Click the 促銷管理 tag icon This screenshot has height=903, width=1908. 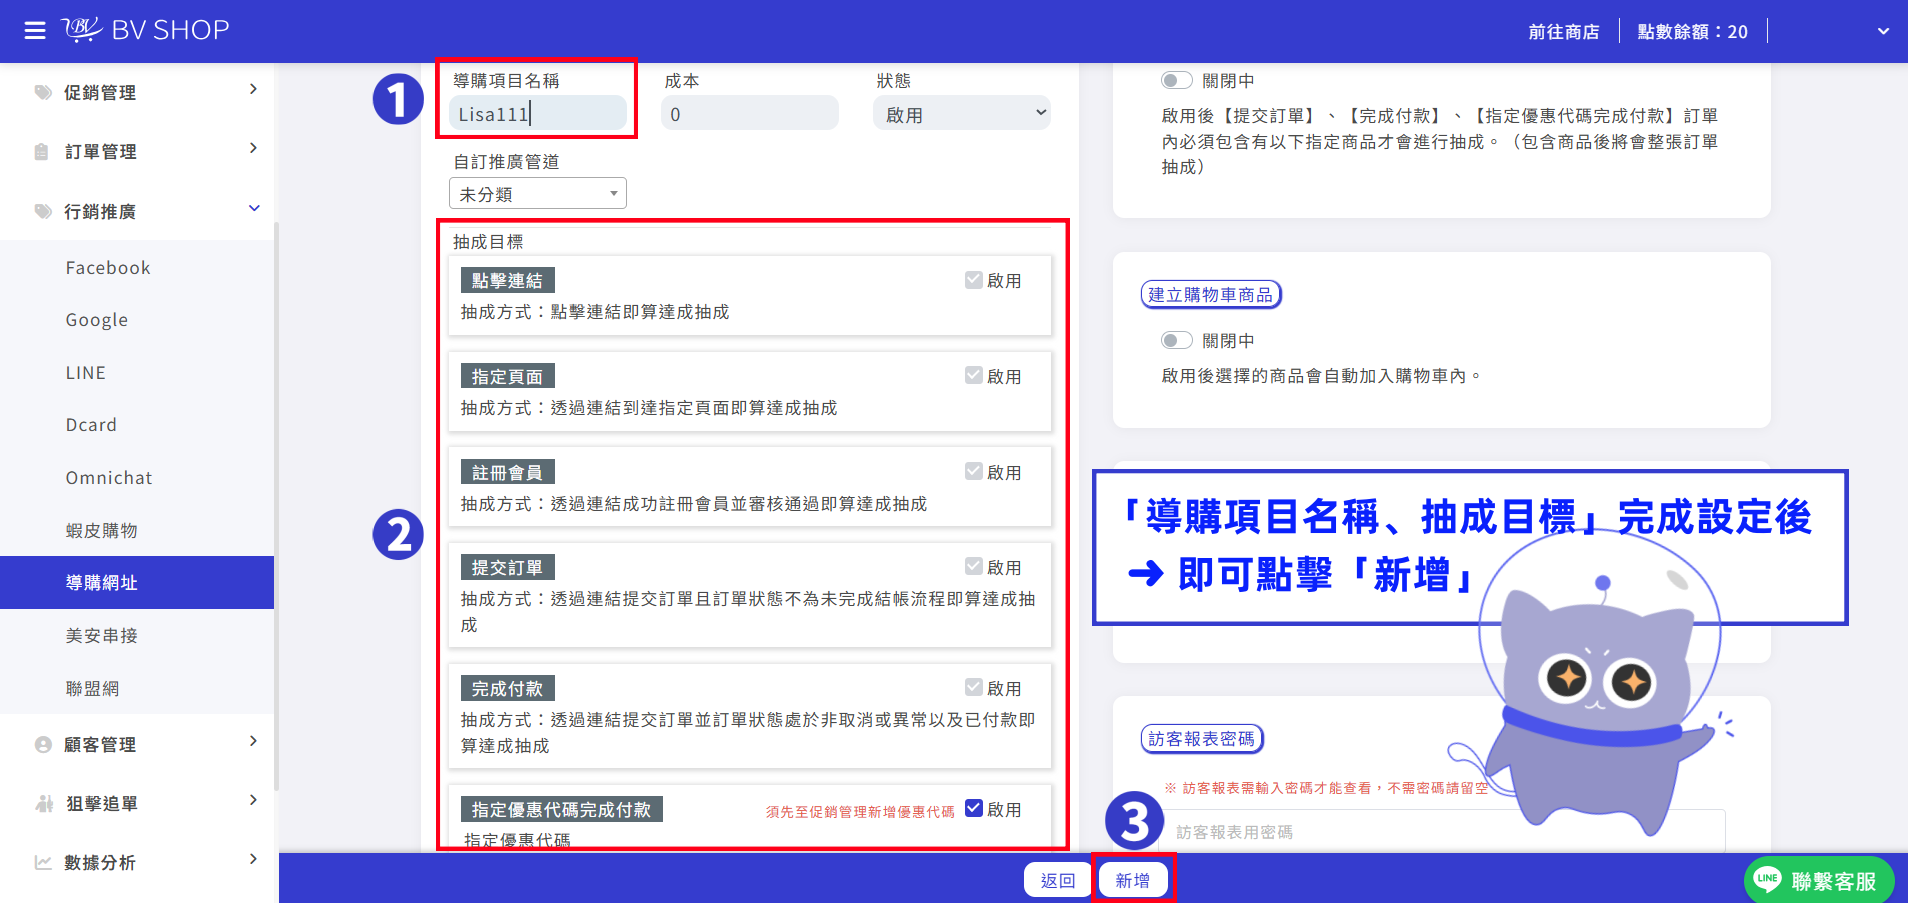[x=43, y=92]
